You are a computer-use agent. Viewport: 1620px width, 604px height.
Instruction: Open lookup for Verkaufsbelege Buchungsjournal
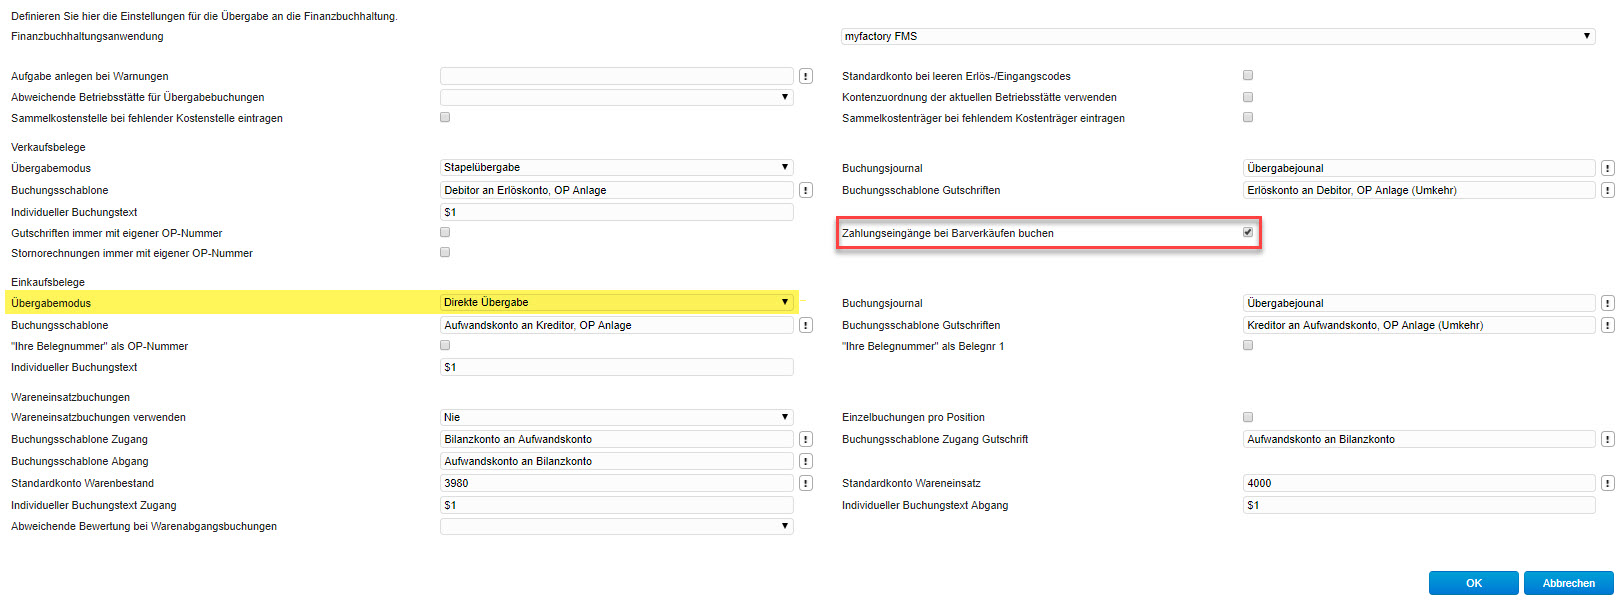pos(1607,168)
